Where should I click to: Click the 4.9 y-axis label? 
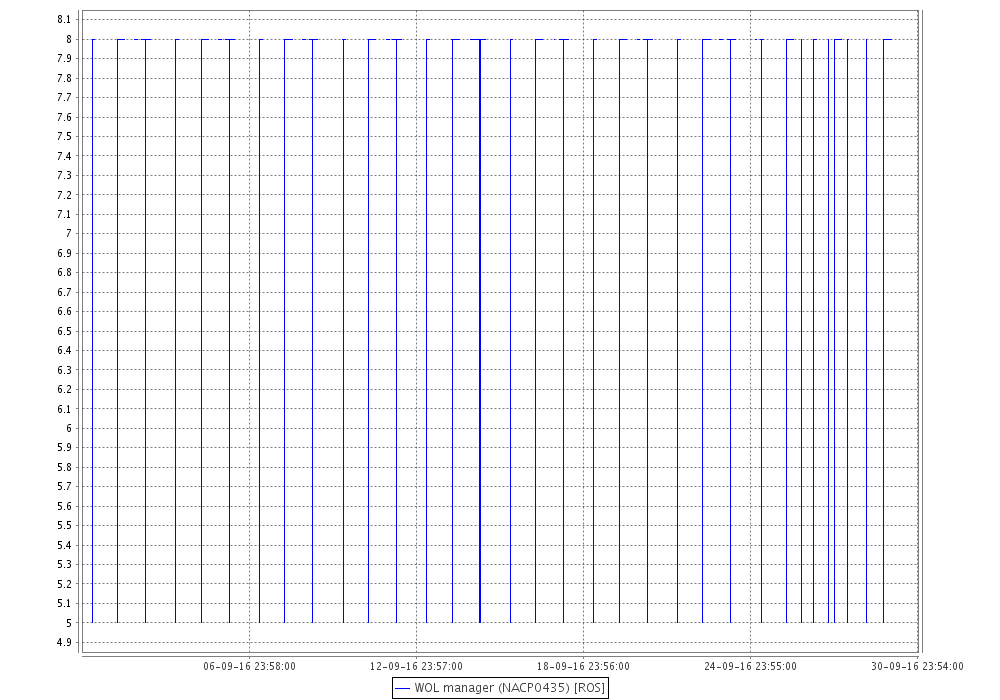click(64, 643)
